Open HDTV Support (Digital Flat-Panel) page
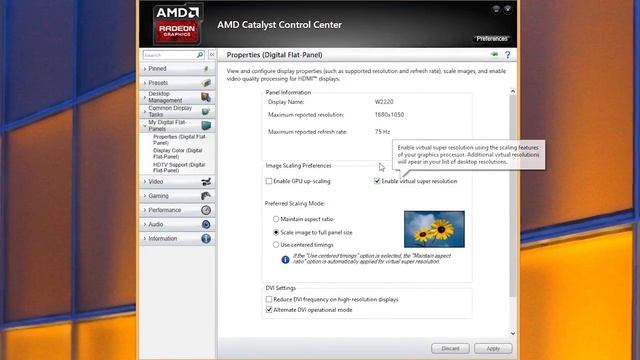This screenshot has width=640, height=360. 179,167
